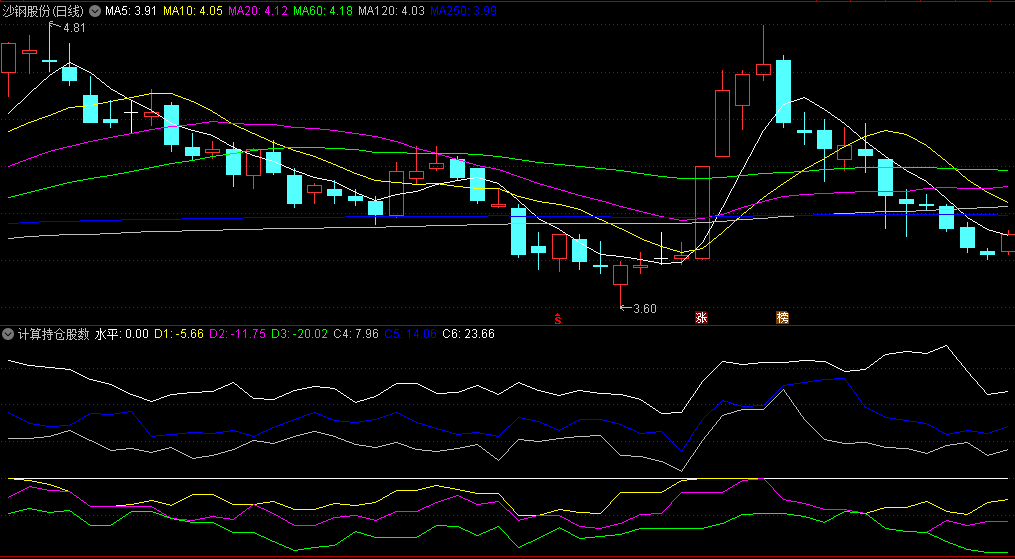Click the 3.60 low price marker

645,309
